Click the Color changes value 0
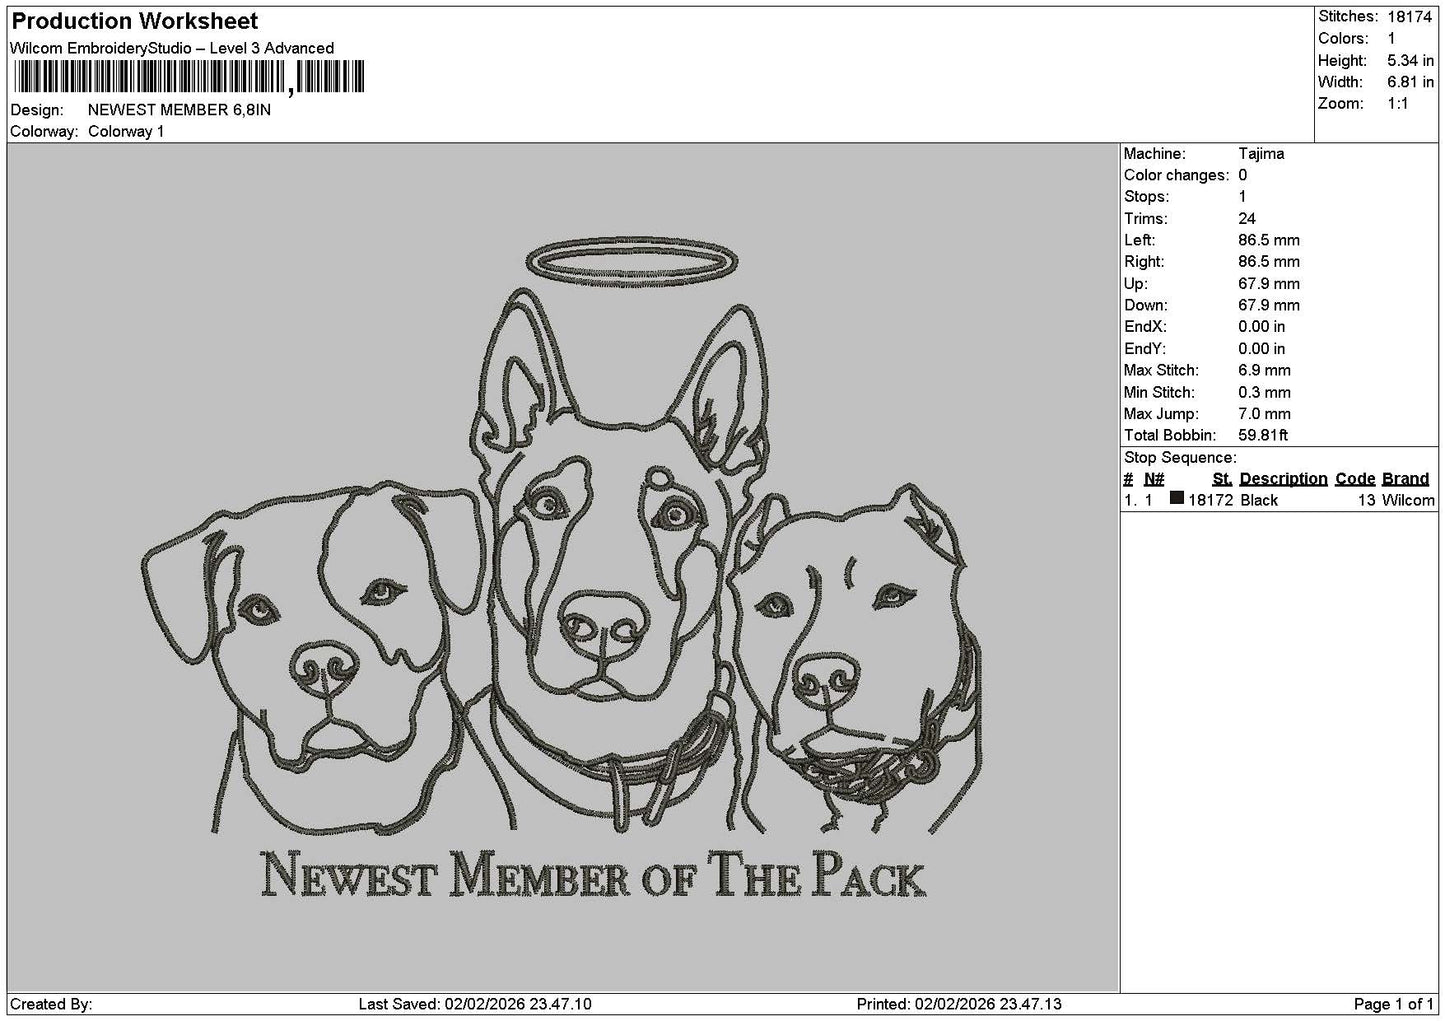The width and height of the screenshot is (1445, 1021). point(1243,175)
